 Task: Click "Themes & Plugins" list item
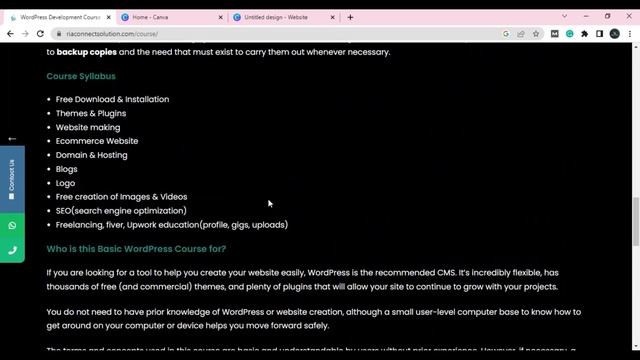(x=91, y=113)
